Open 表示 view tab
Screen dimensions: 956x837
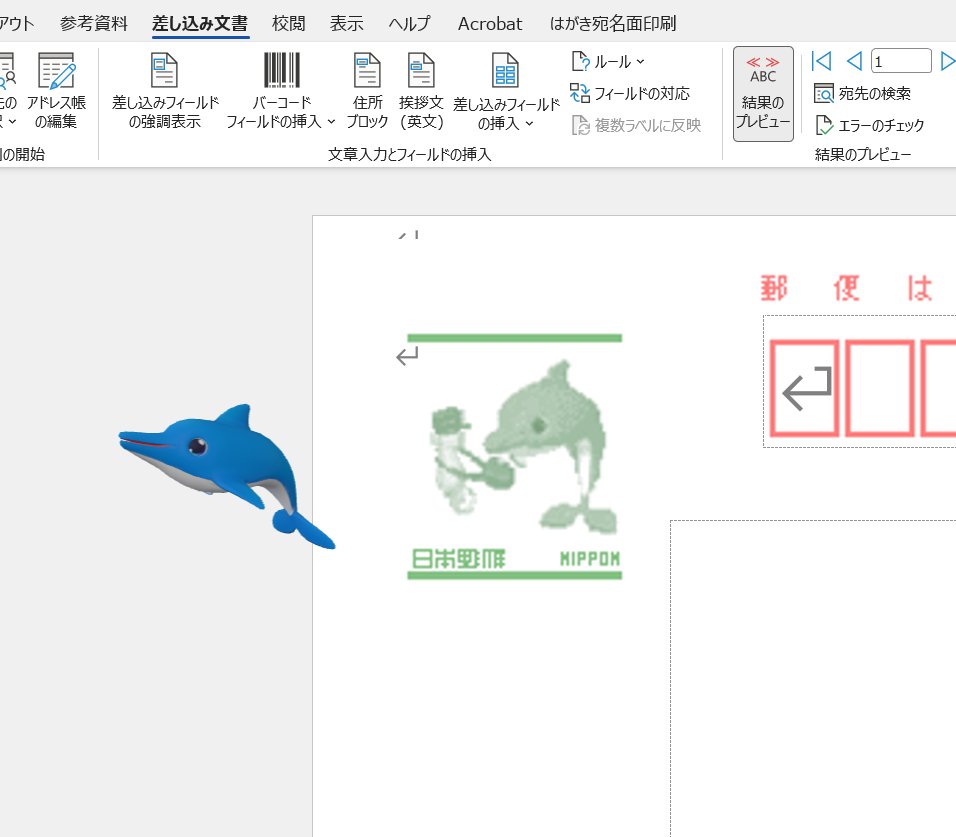tap(346, 23)
